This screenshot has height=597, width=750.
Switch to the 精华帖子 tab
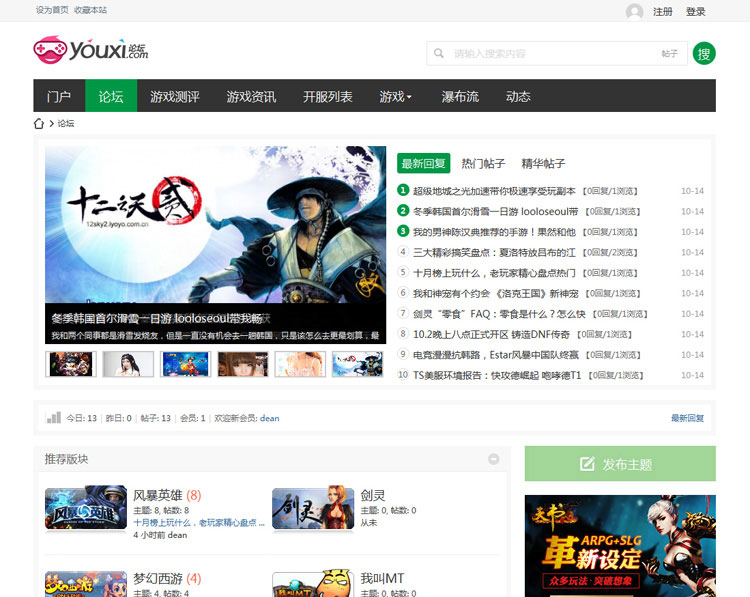pos(543,163)
